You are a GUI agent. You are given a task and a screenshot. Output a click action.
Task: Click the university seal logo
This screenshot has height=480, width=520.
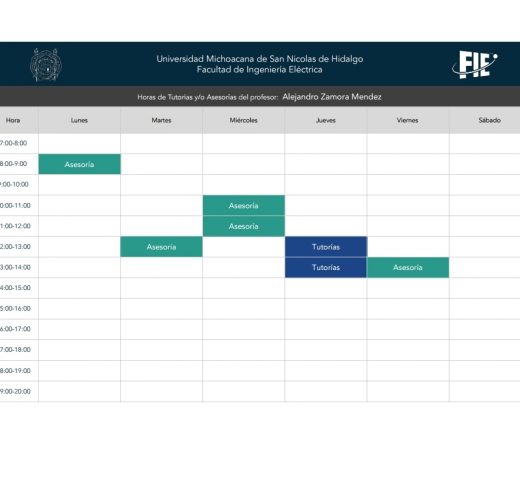pyautogui.click(x=46, y=65)
